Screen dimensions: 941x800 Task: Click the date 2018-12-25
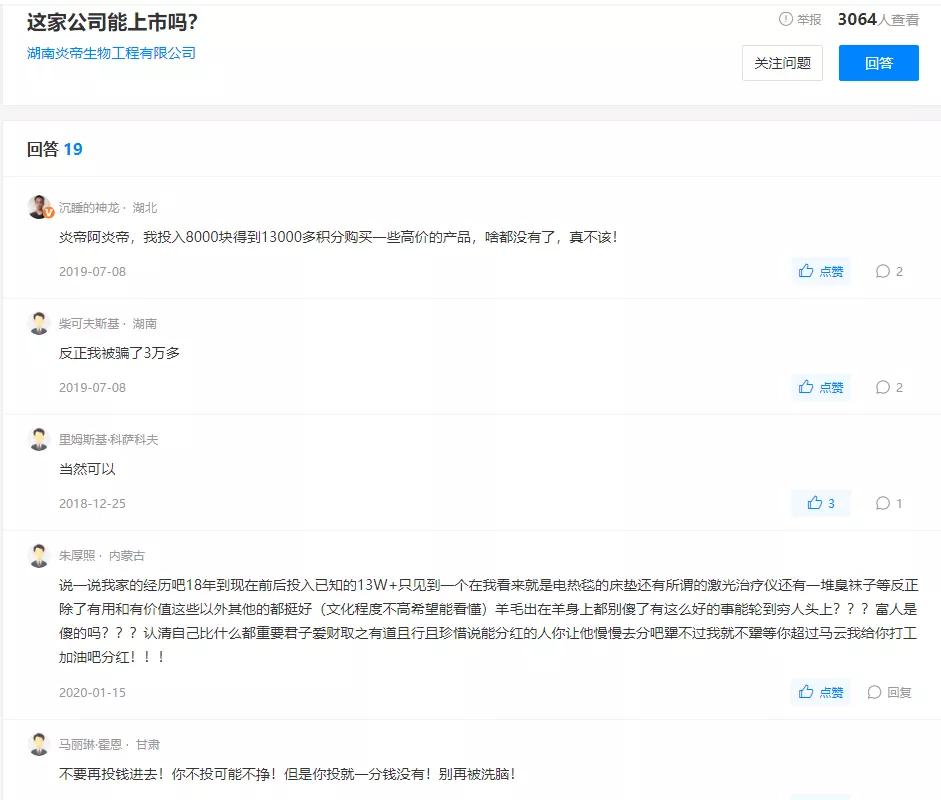tap(92, 504)
